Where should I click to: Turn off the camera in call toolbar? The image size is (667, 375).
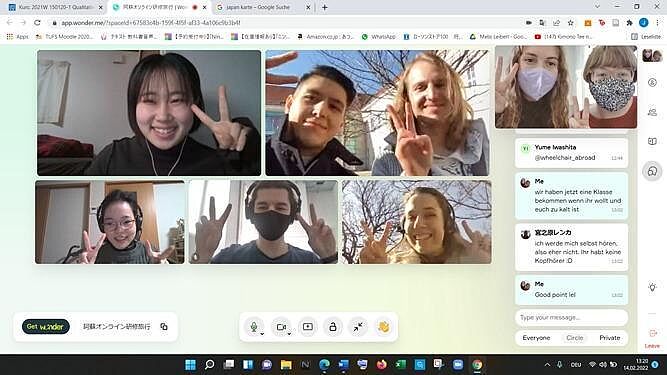click(281, 327)
